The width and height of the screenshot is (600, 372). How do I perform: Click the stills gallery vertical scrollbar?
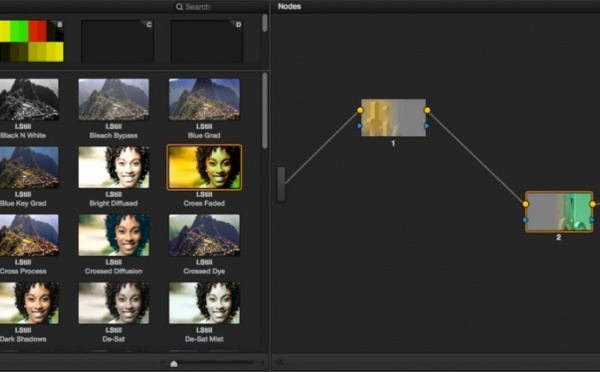[265, 111]
